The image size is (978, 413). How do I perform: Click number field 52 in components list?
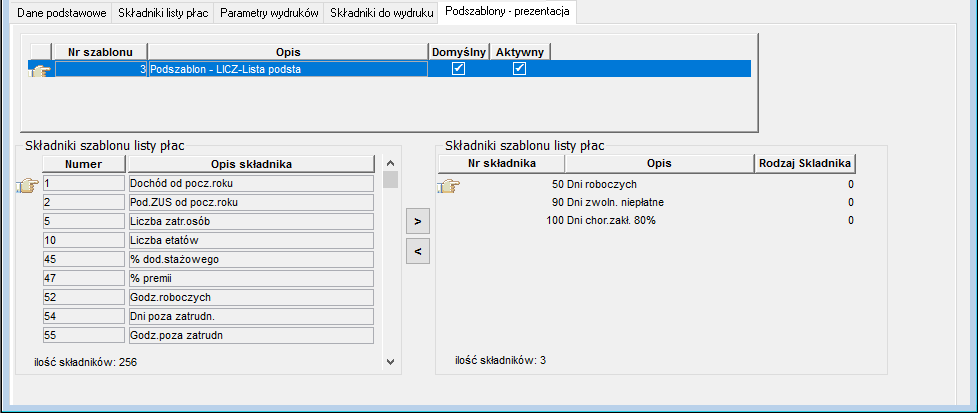point(84,298)
